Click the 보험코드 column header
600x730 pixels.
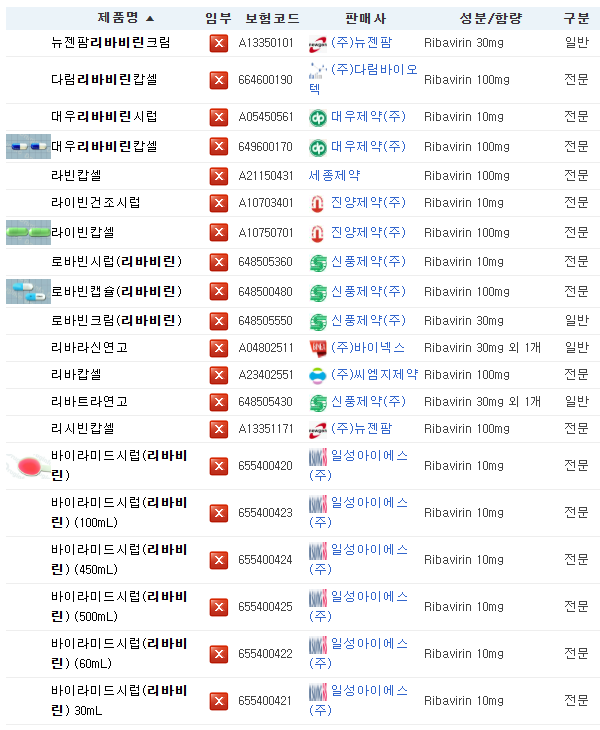point(272,19)
